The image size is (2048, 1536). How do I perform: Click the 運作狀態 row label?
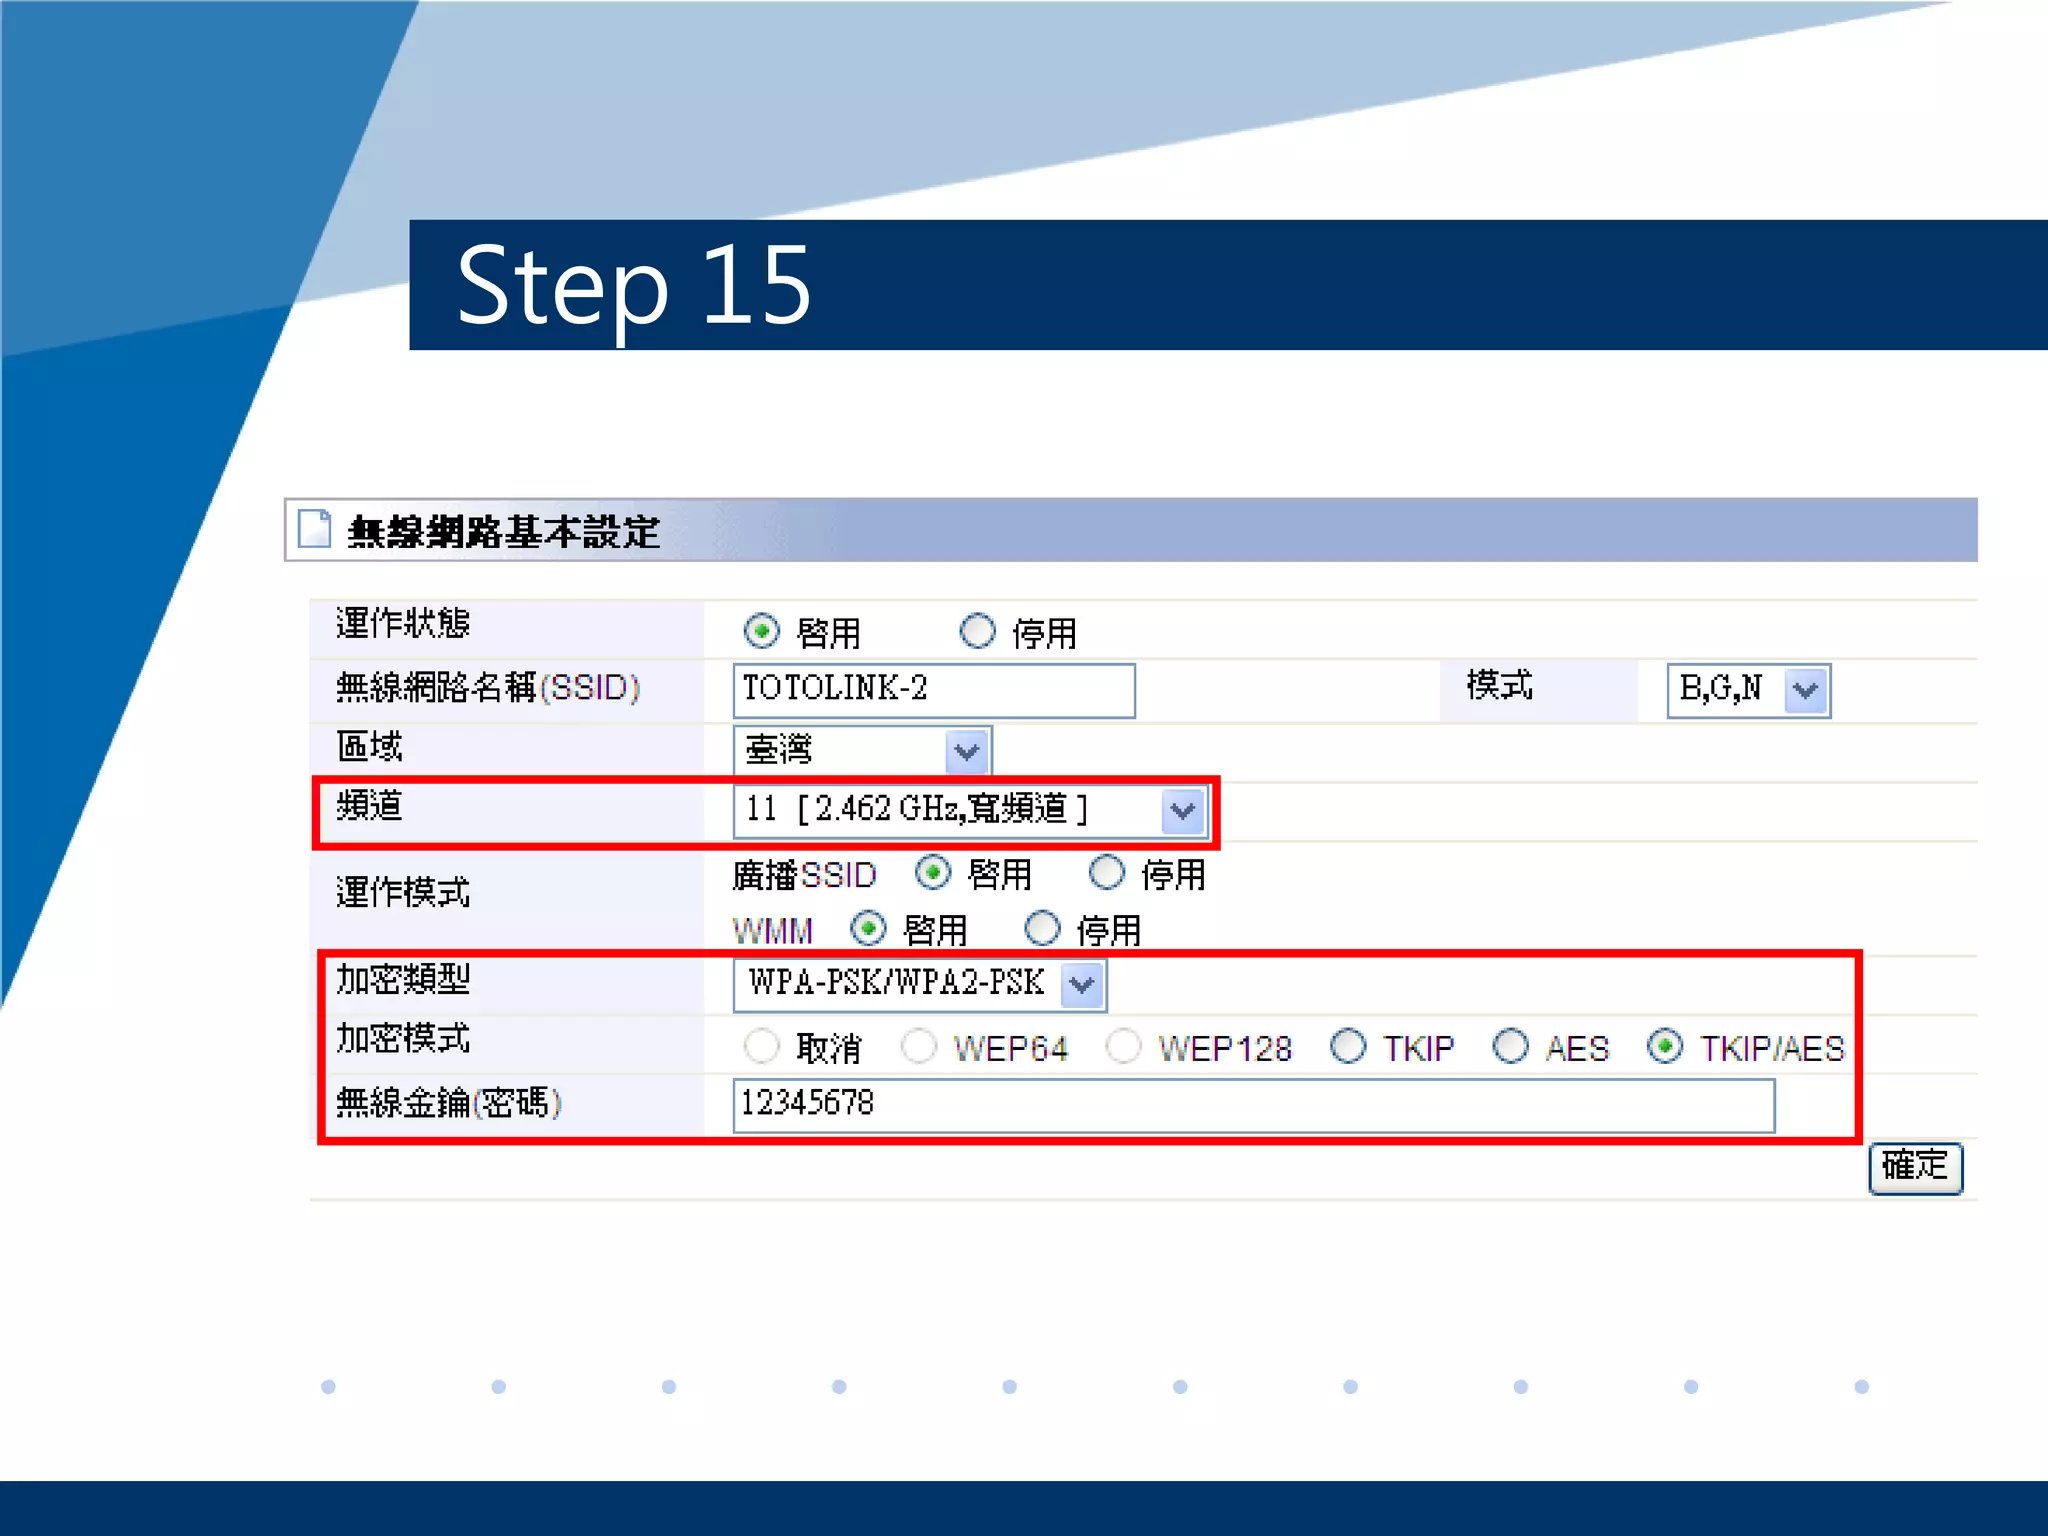(403, 623)
